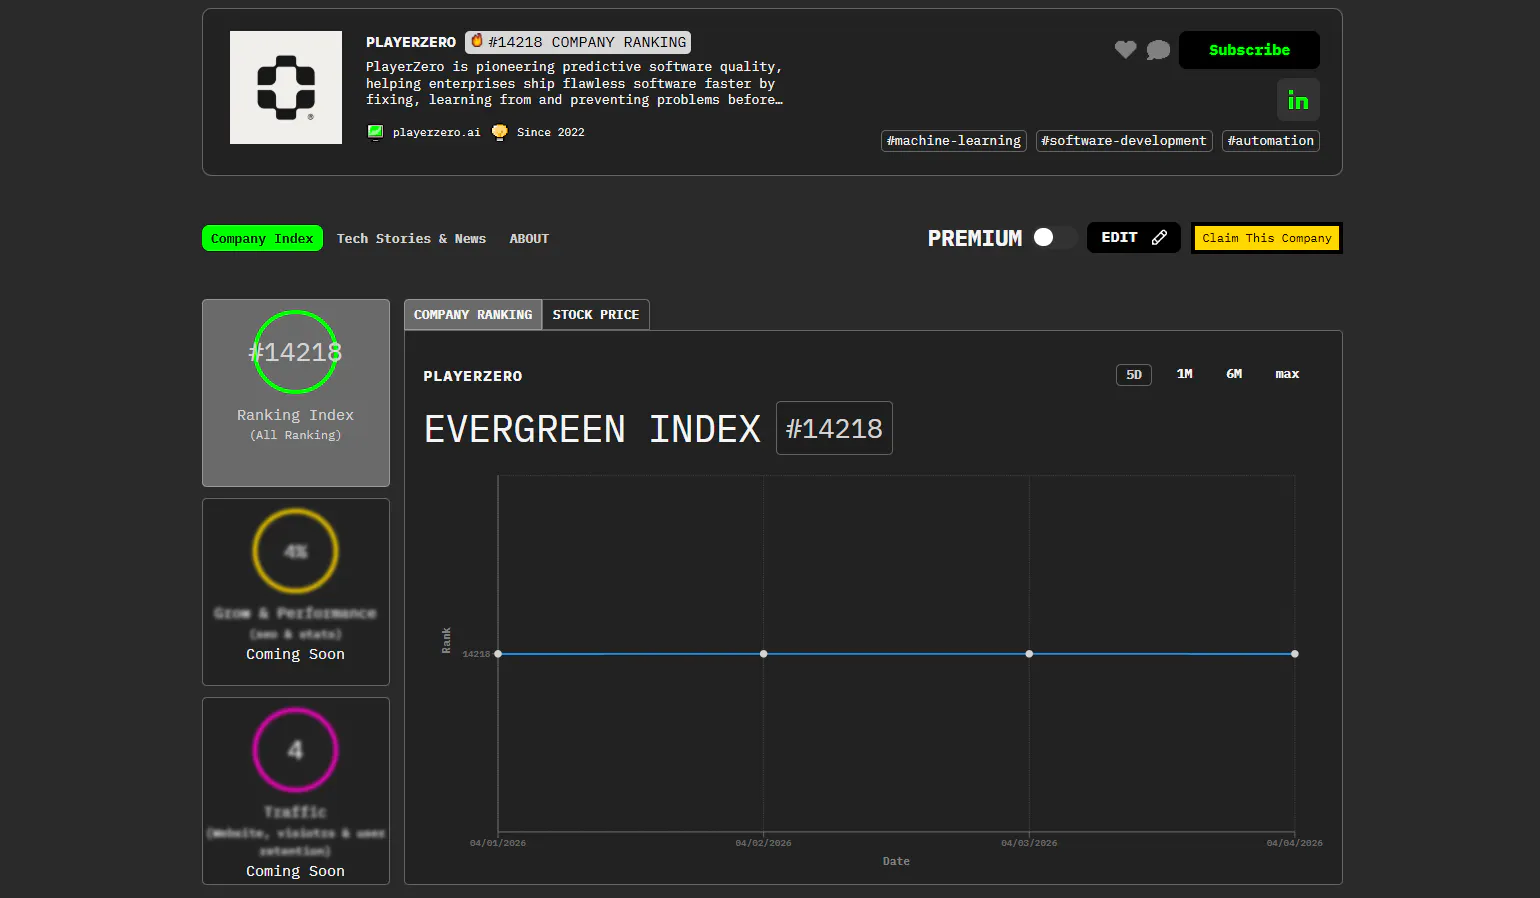Click the yellow Grow & Performance circle

coord(295,551)
